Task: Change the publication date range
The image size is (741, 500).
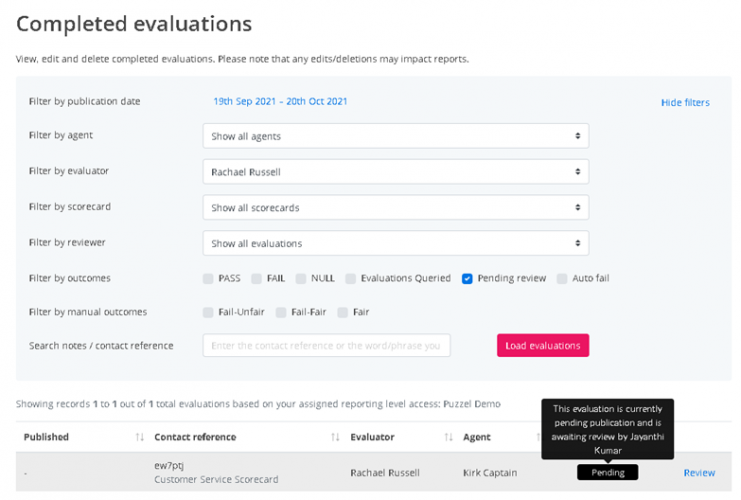Action: coord(280,101)
